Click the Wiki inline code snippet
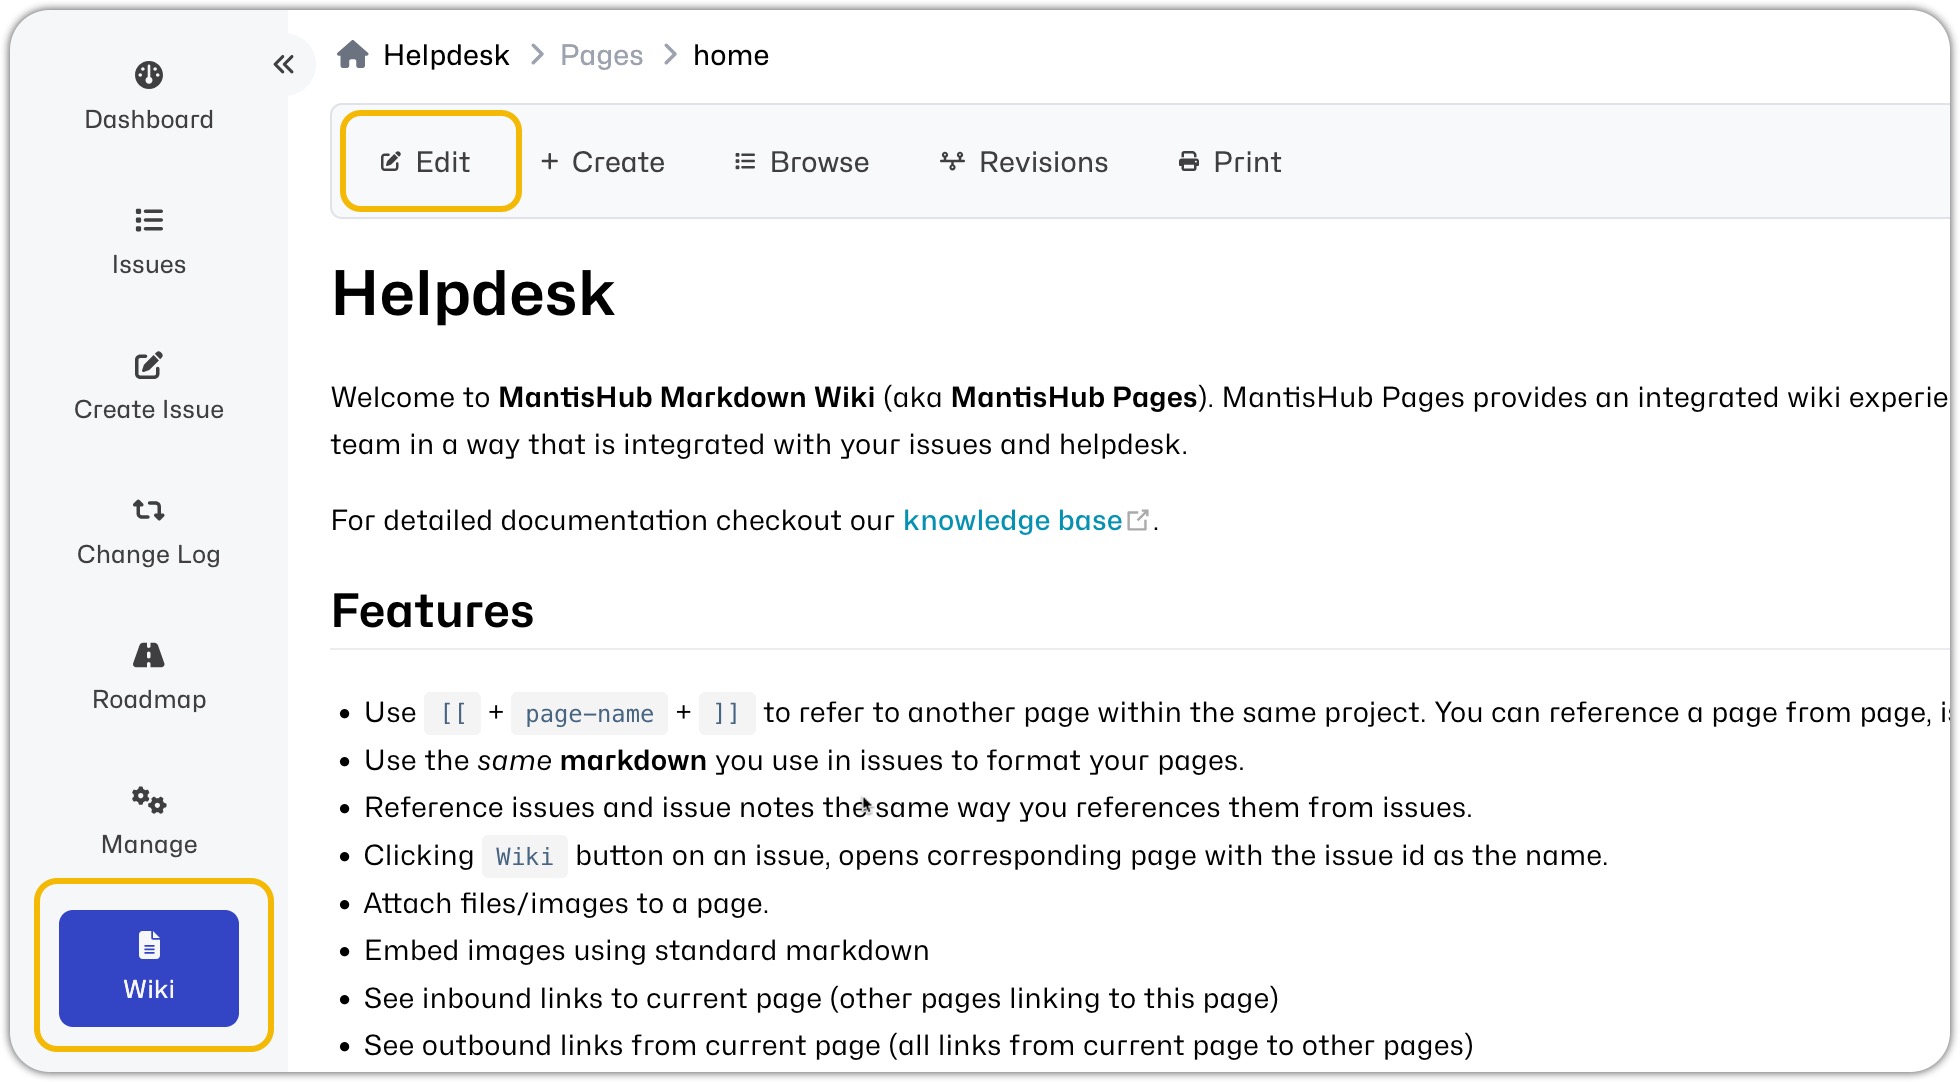1960x1082 pixels. coord(525,857)
